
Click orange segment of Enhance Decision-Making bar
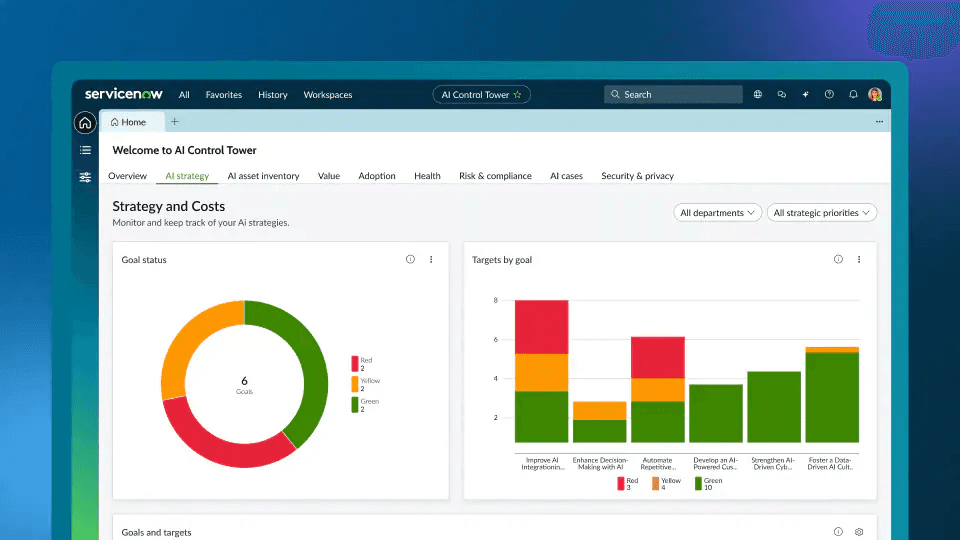click(x=599, y=411)
